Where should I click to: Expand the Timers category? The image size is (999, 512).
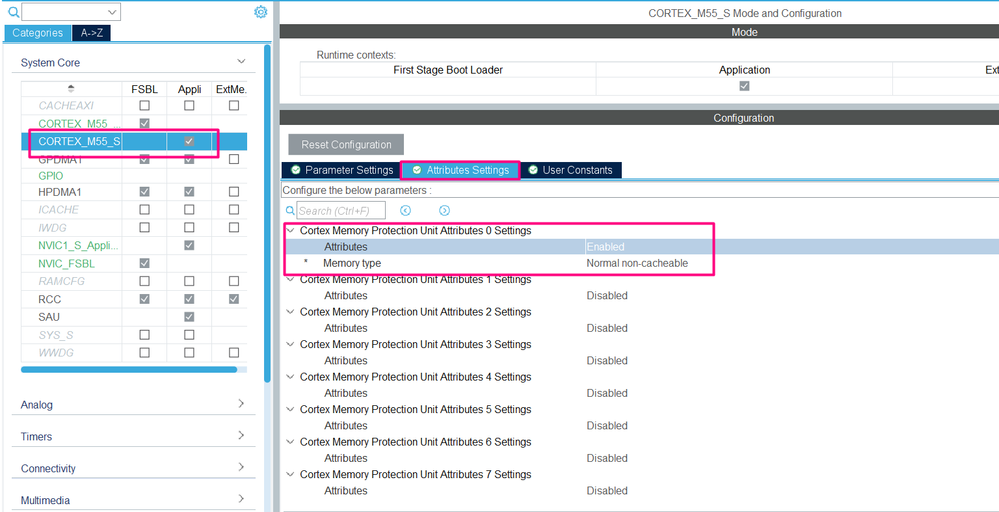coord(241,436)
